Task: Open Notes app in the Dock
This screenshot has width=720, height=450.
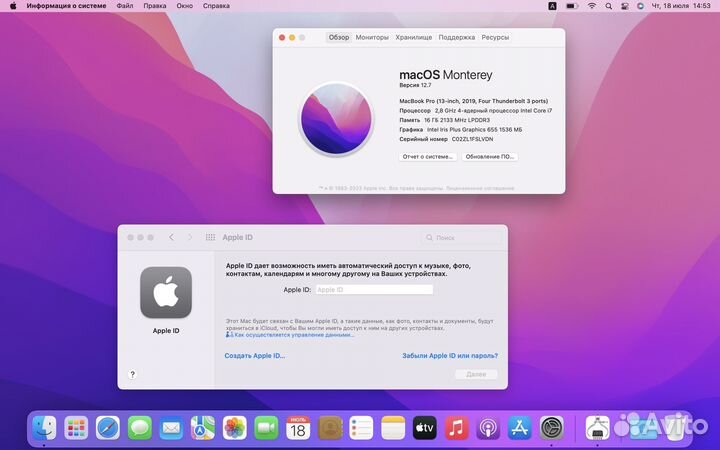Action: tap(393, 428)
